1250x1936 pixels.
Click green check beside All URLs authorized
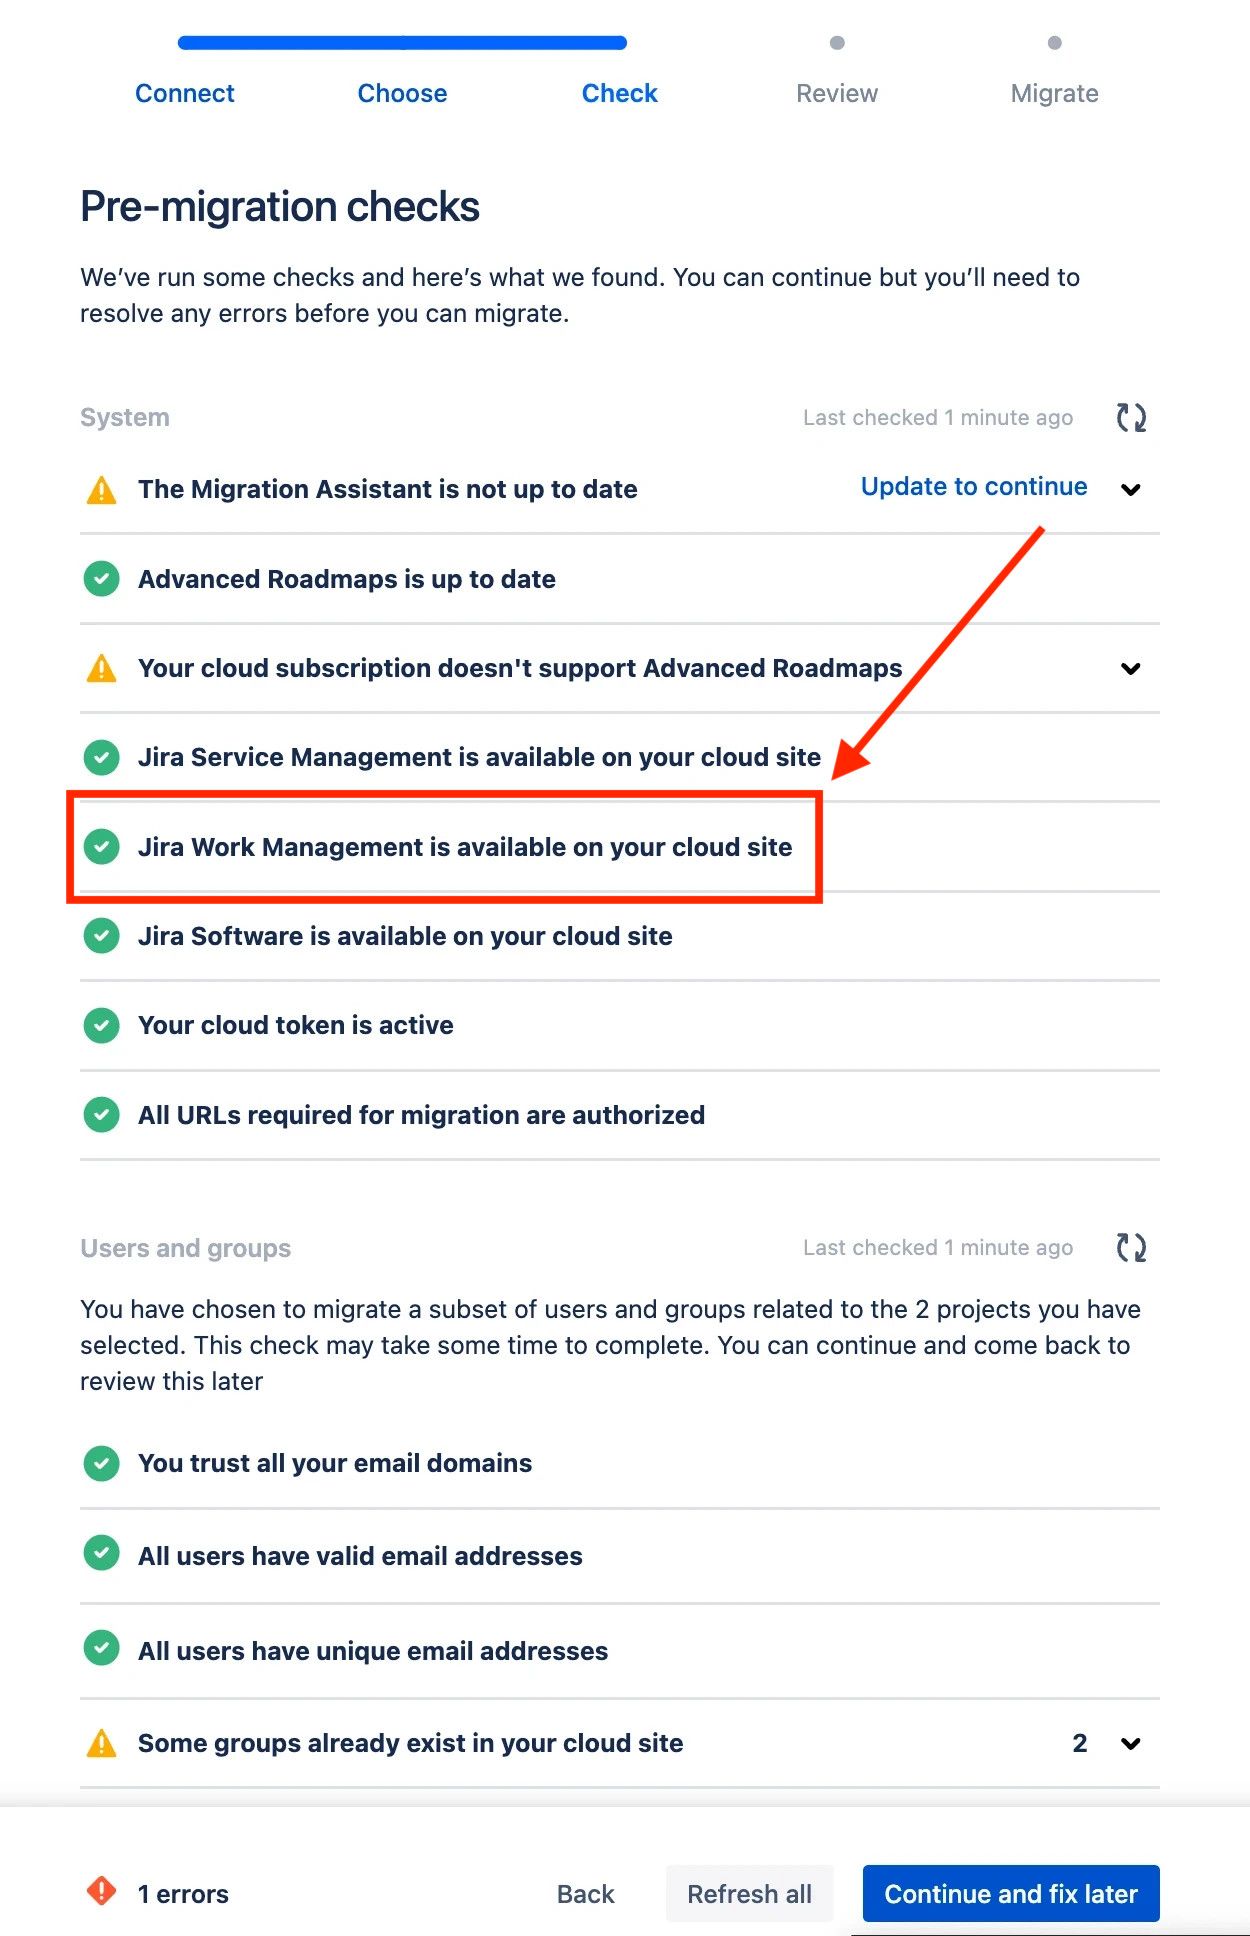(x=101, y=1114)
